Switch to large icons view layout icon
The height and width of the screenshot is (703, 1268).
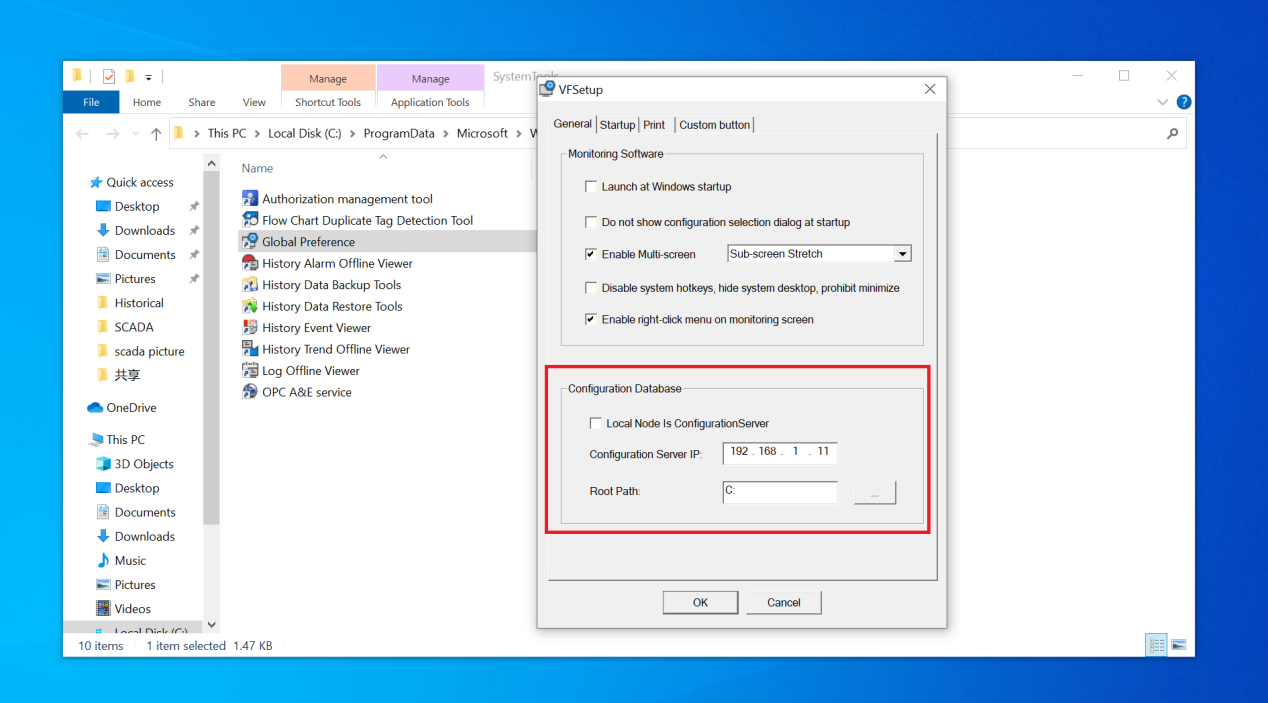pos(1179,645)
